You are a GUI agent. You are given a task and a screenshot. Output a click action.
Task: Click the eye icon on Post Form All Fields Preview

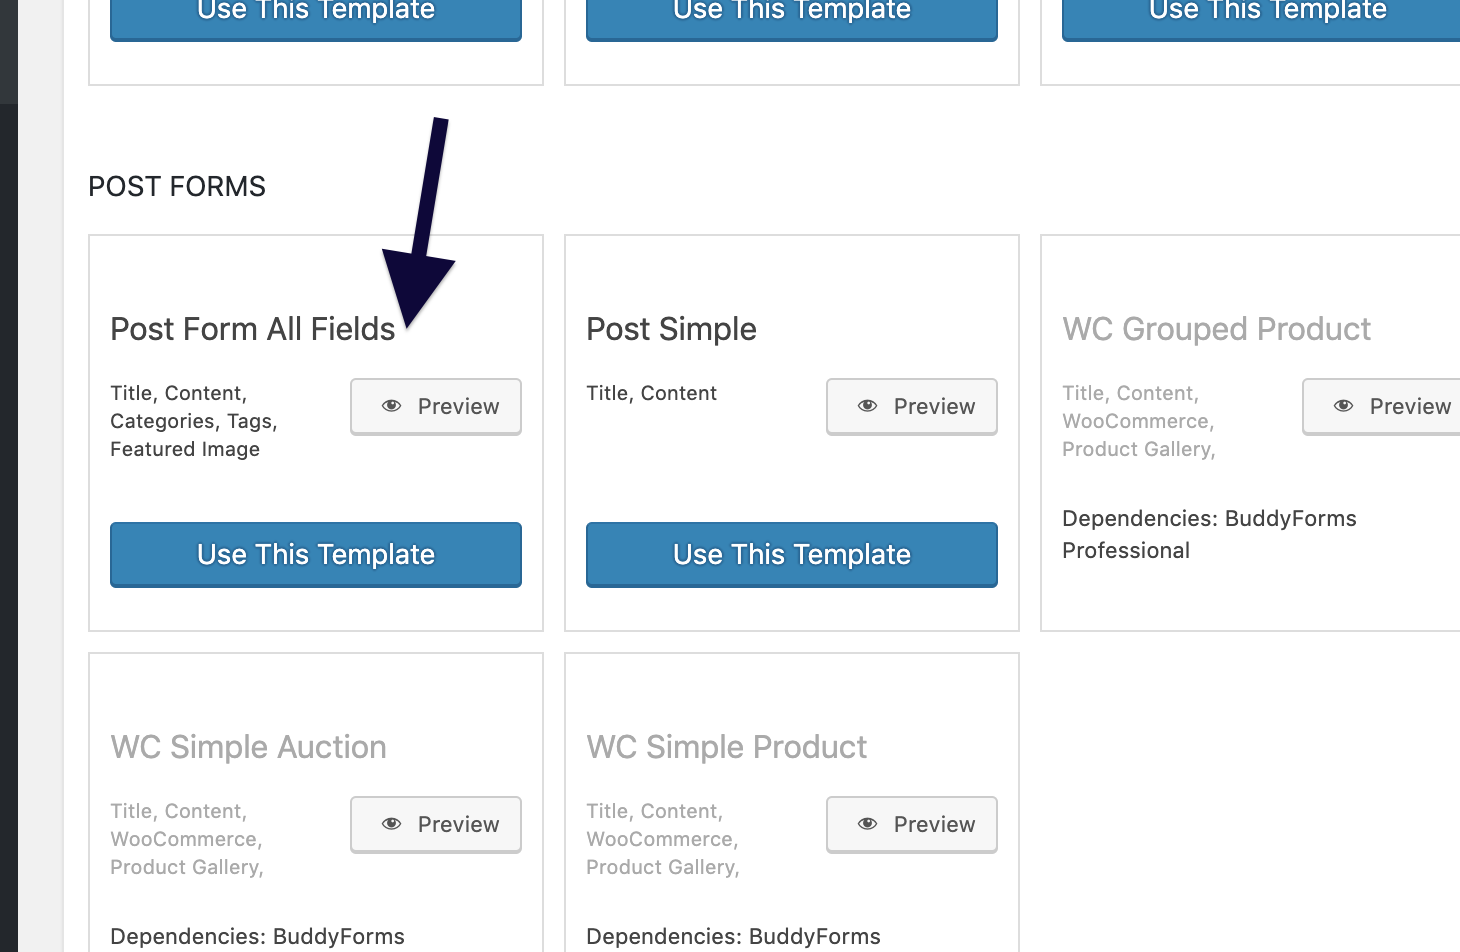click(391, 406)
